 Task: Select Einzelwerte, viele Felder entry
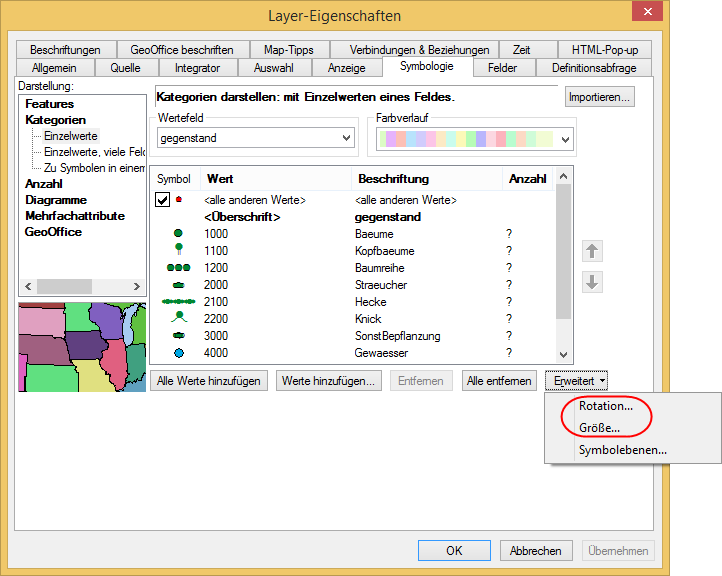point(94,152)
